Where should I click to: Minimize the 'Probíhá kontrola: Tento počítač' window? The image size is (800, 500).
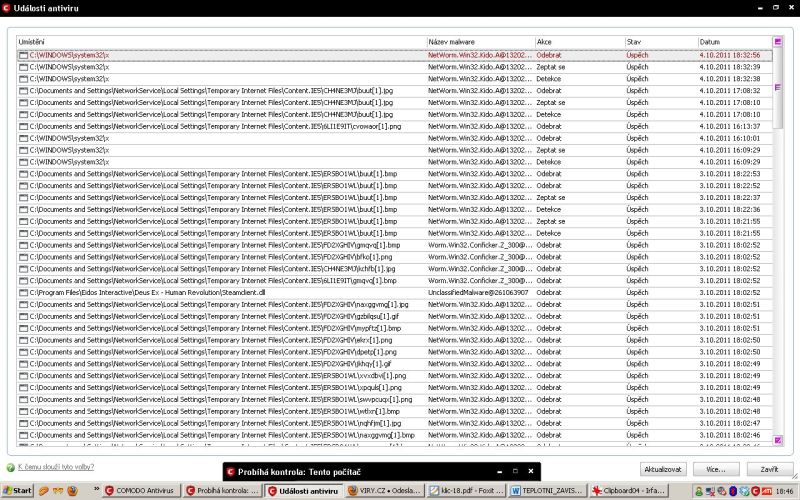pyautogui.click(x=499, y=471)
